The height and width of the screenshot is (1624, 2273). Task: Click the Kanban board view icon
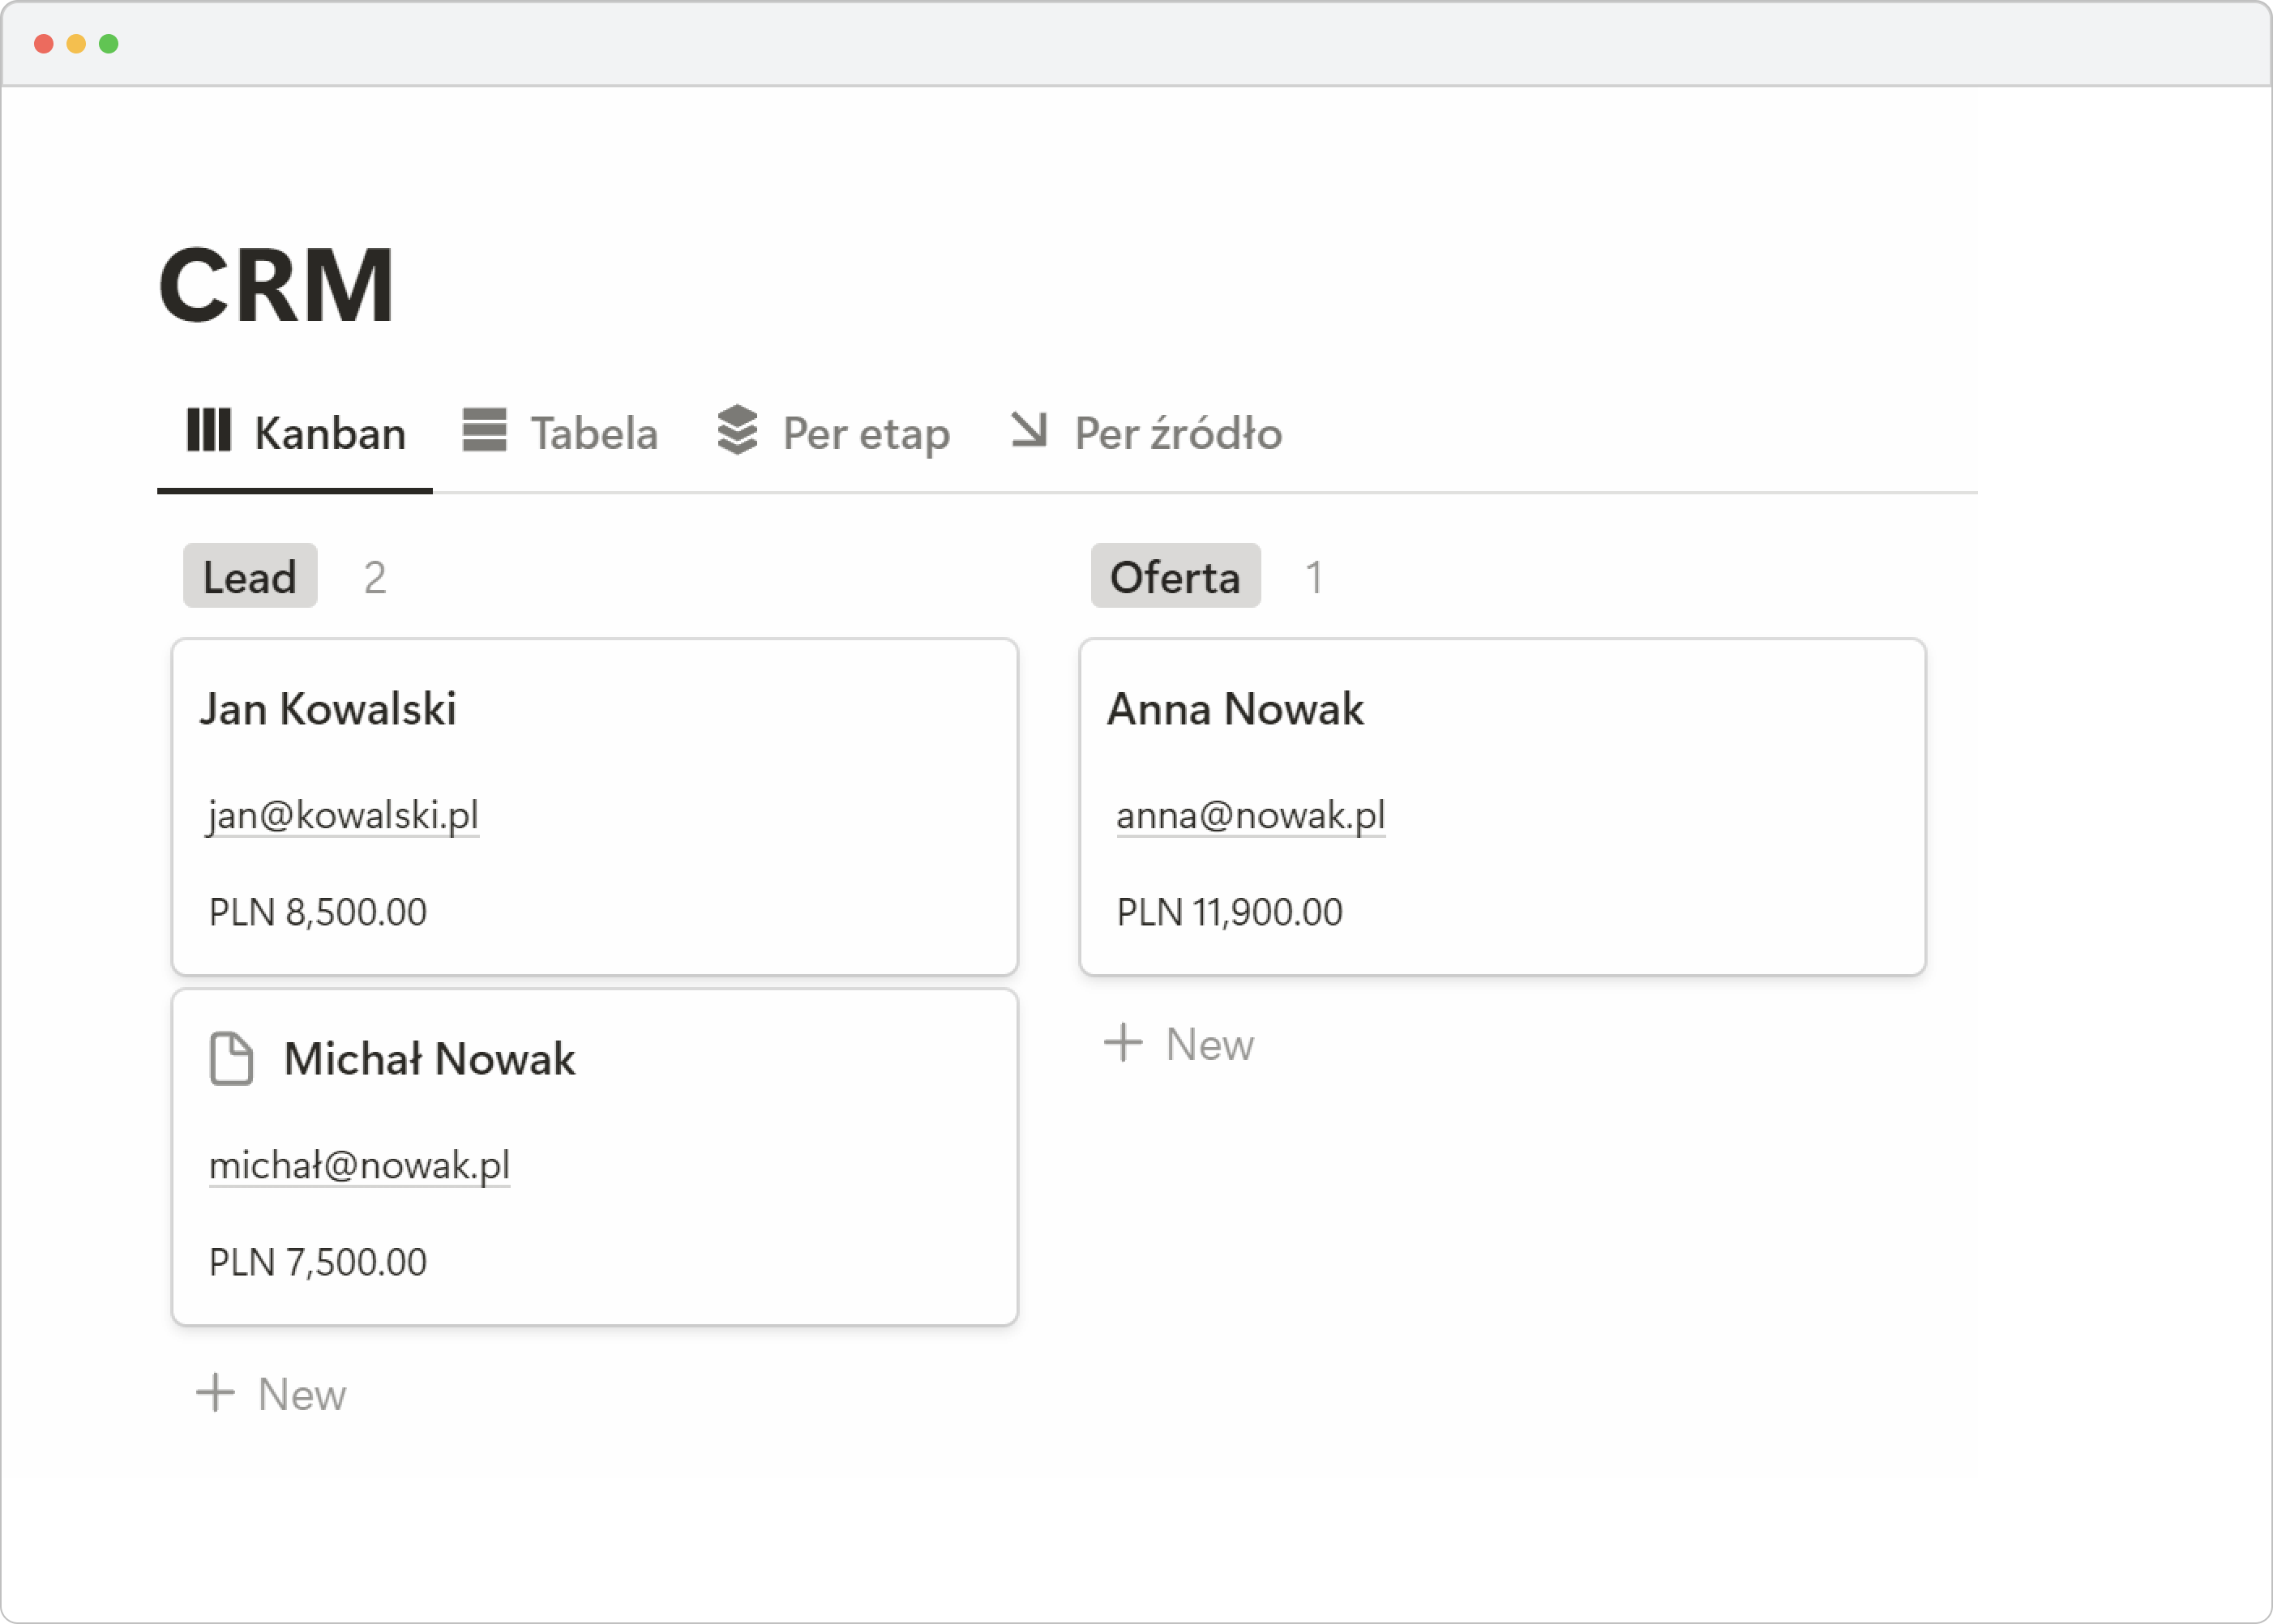(x=209, y=430)
